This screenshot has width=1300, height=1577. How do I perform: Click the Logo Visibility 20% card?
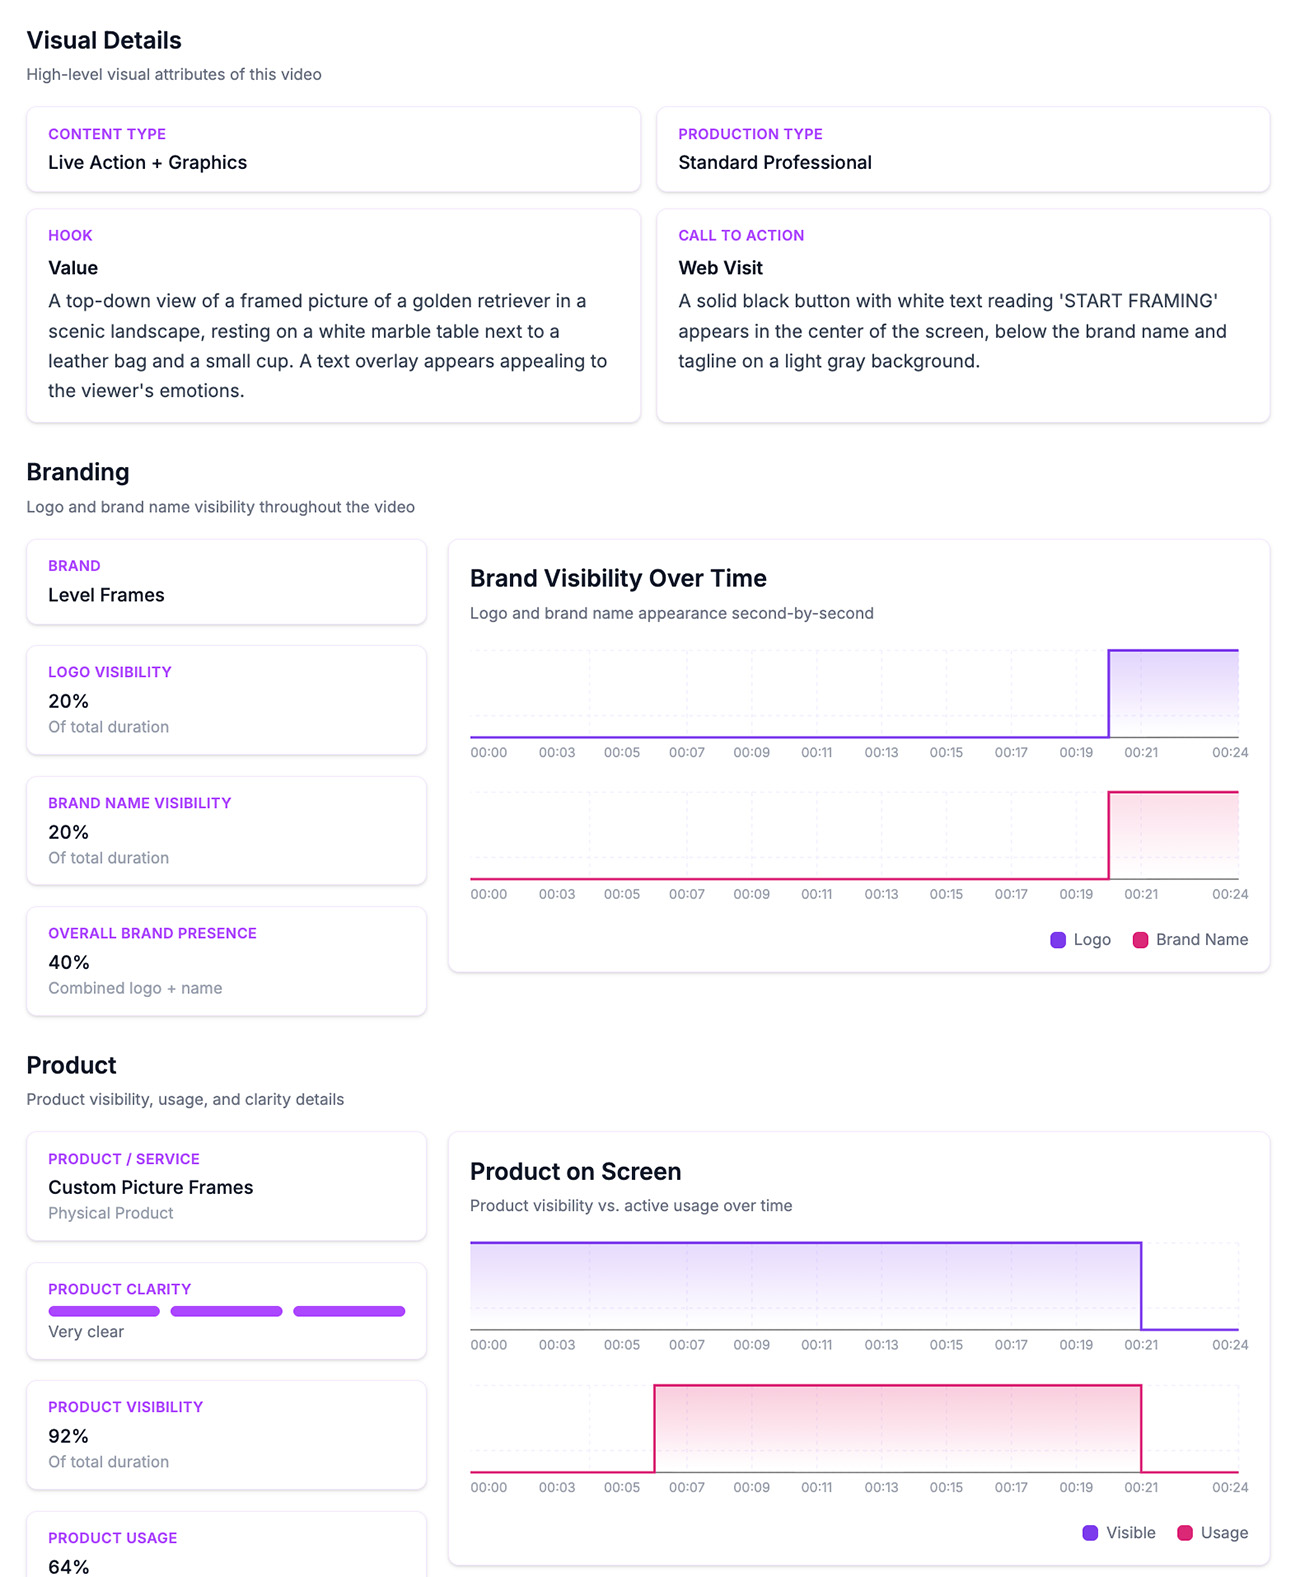point(226,700)
